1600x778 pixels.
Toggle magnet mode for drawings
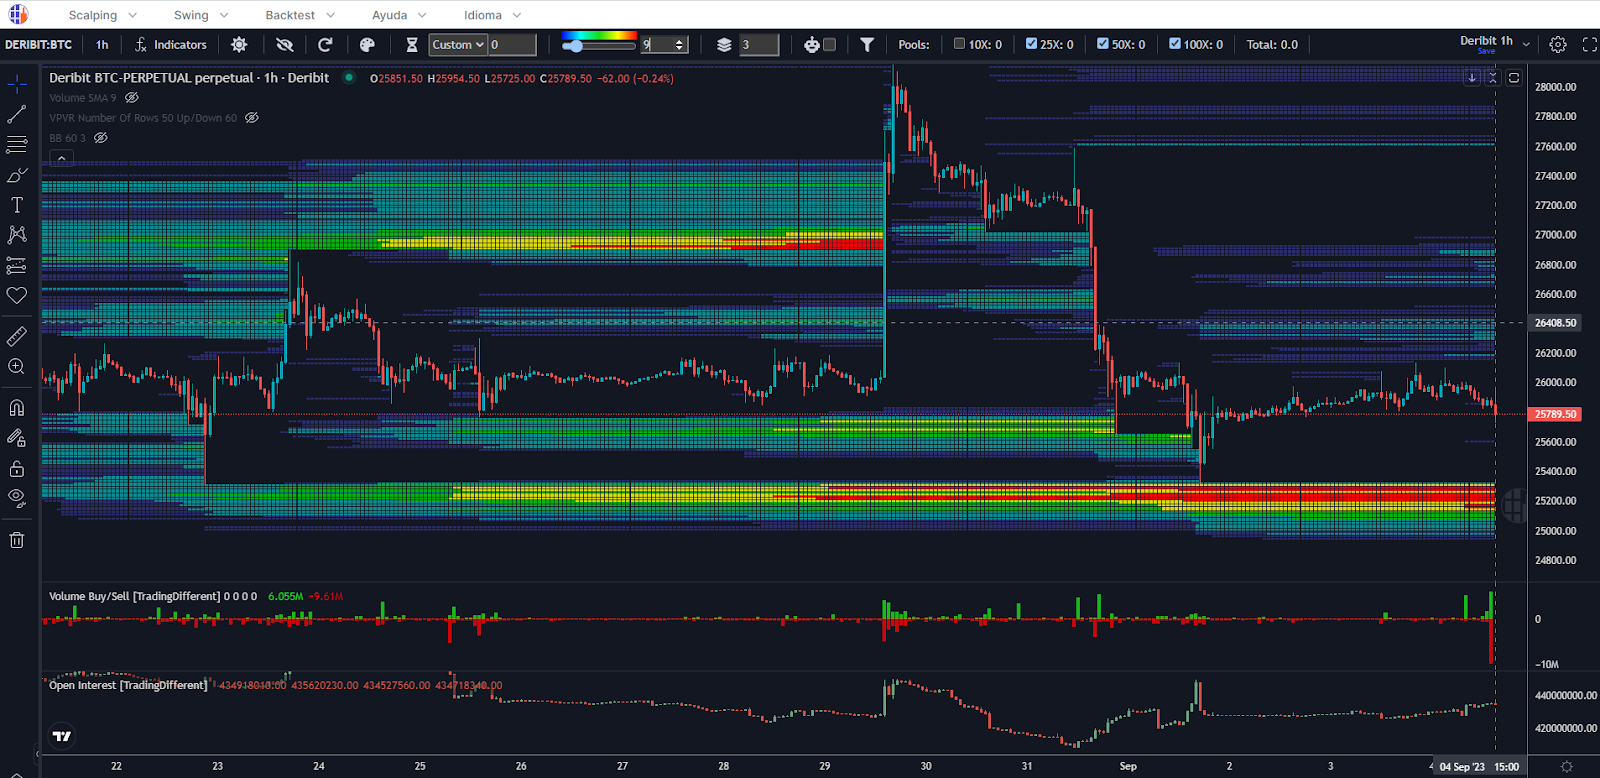click(x=17, y=407)
